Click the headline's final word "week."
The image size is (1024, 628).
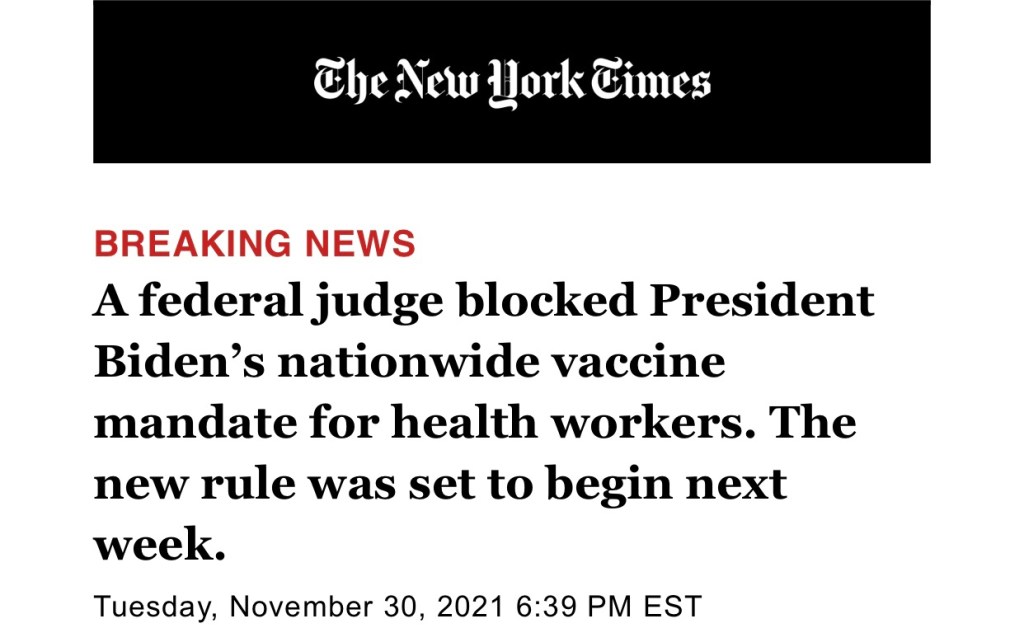pos(159,543)
